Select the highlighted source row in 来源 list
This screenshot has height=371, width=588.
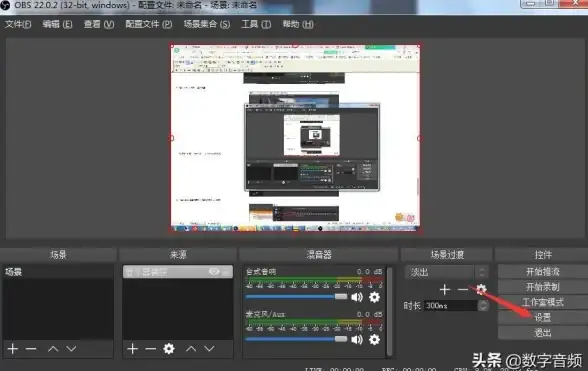[x=178, y=272]
